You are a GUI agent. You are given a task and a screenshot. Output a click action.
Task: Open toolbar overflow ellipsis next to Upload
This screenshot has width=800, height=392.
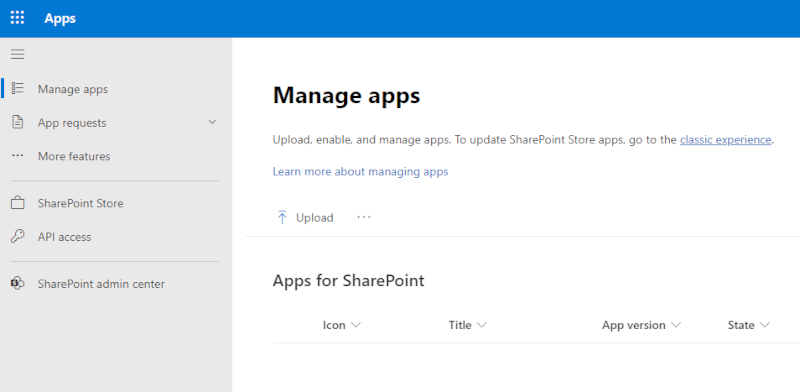pos(364,217)
